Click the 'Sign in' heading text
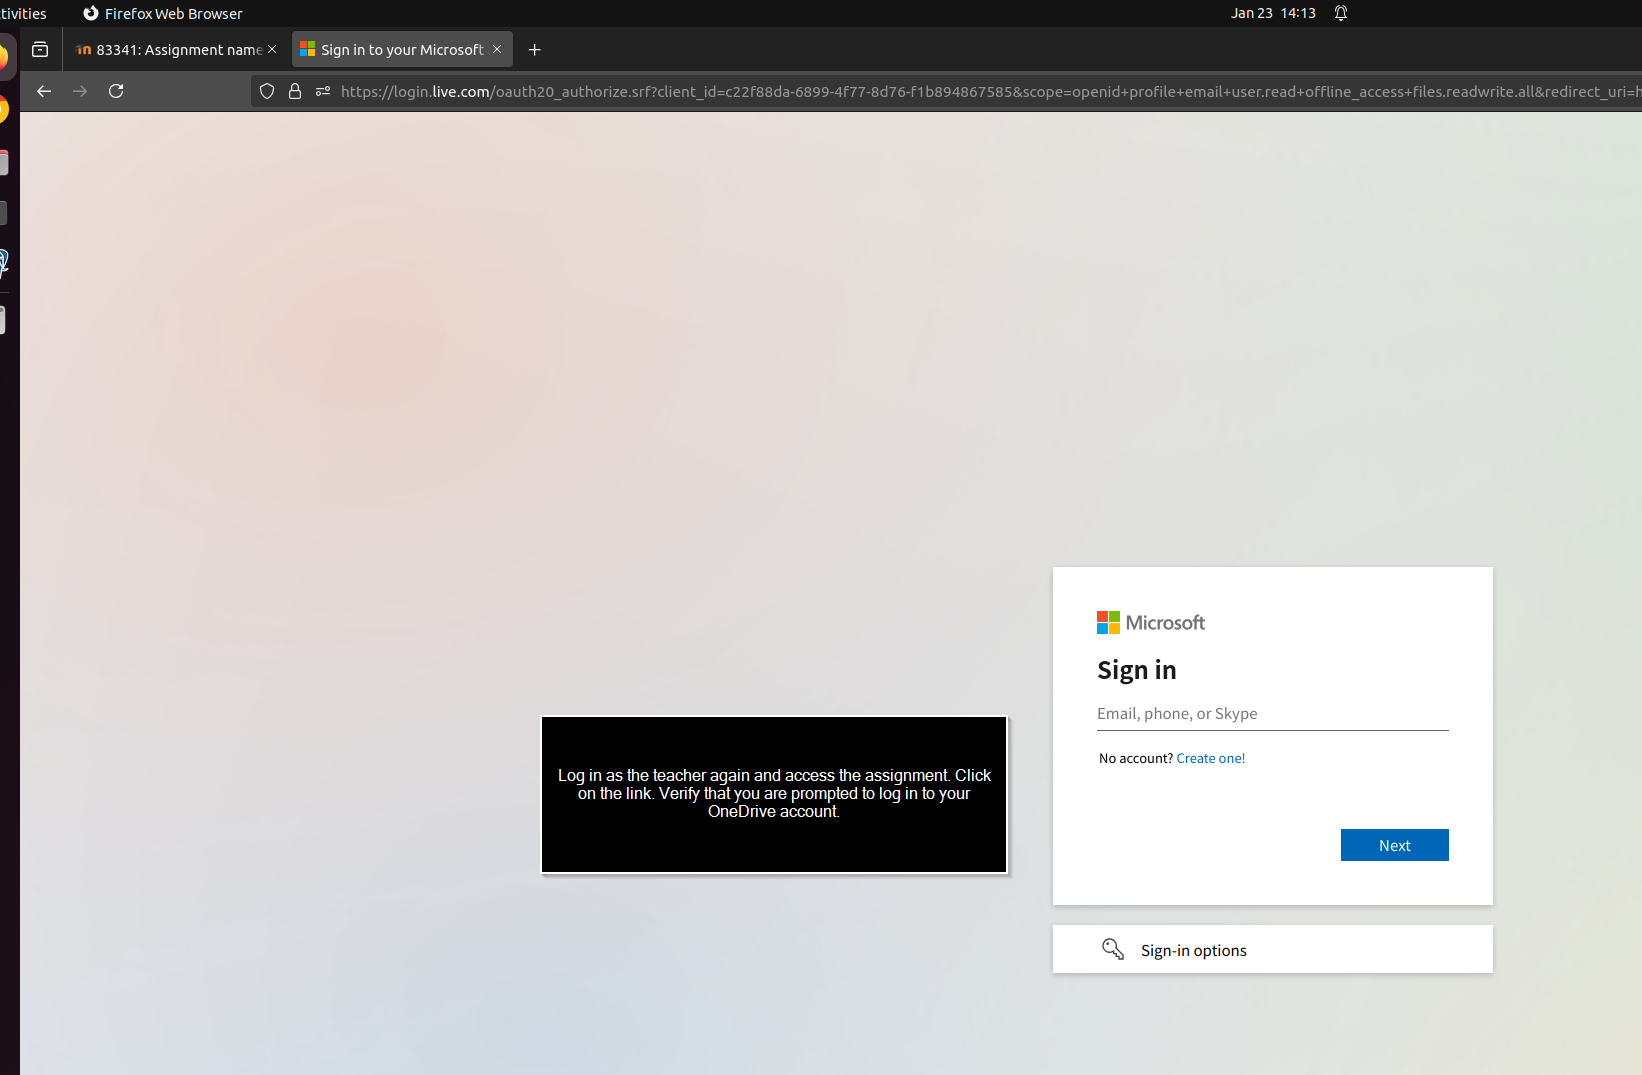Image resolution: width=1642 pixels, height=1075 pixels. point(1137,670)
